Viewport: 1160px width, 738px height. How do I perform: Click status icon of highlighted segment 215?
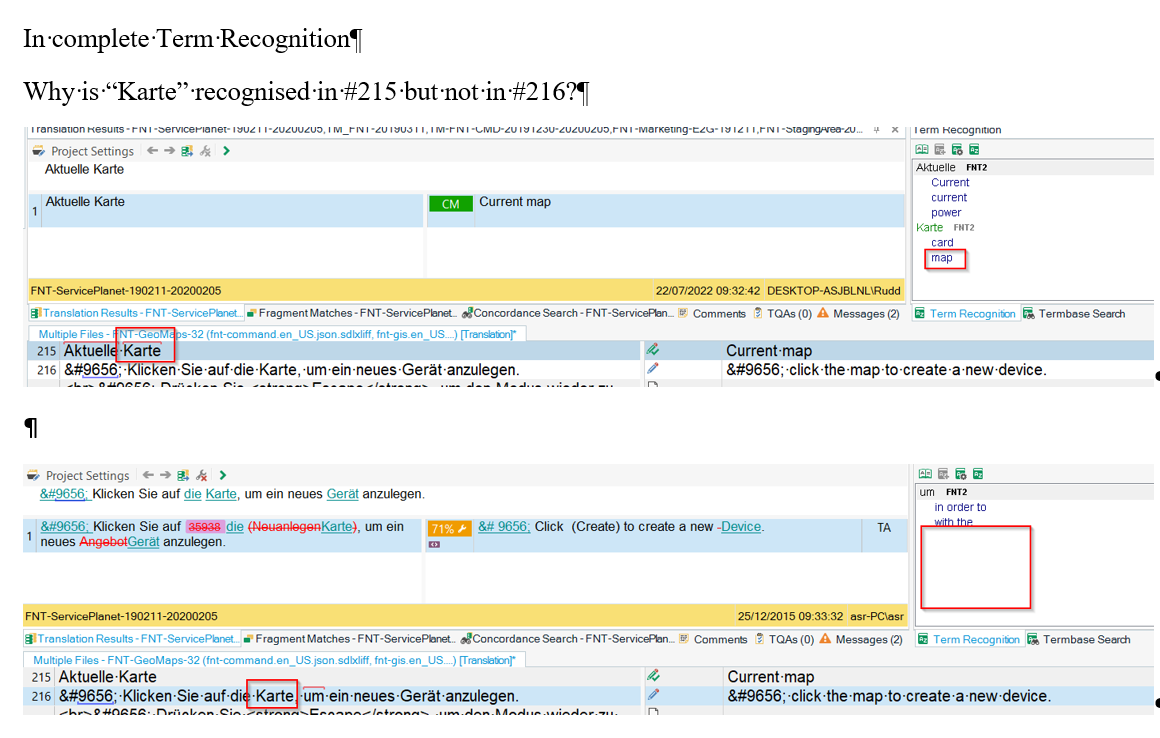point(652,350)
